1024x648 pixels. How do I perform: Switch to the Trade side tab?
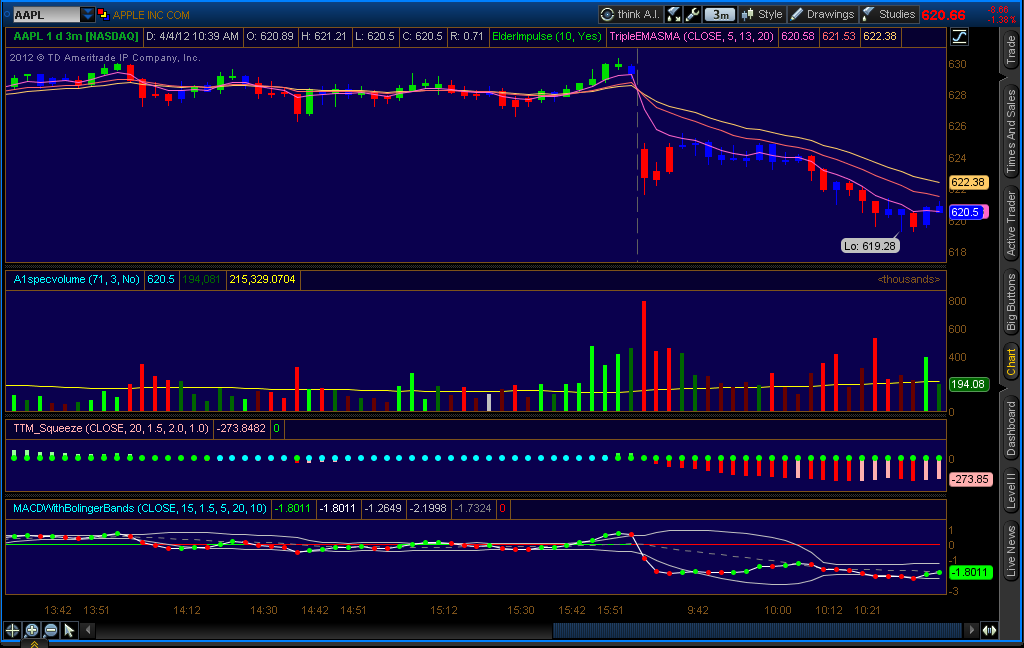pos(1011,50)
